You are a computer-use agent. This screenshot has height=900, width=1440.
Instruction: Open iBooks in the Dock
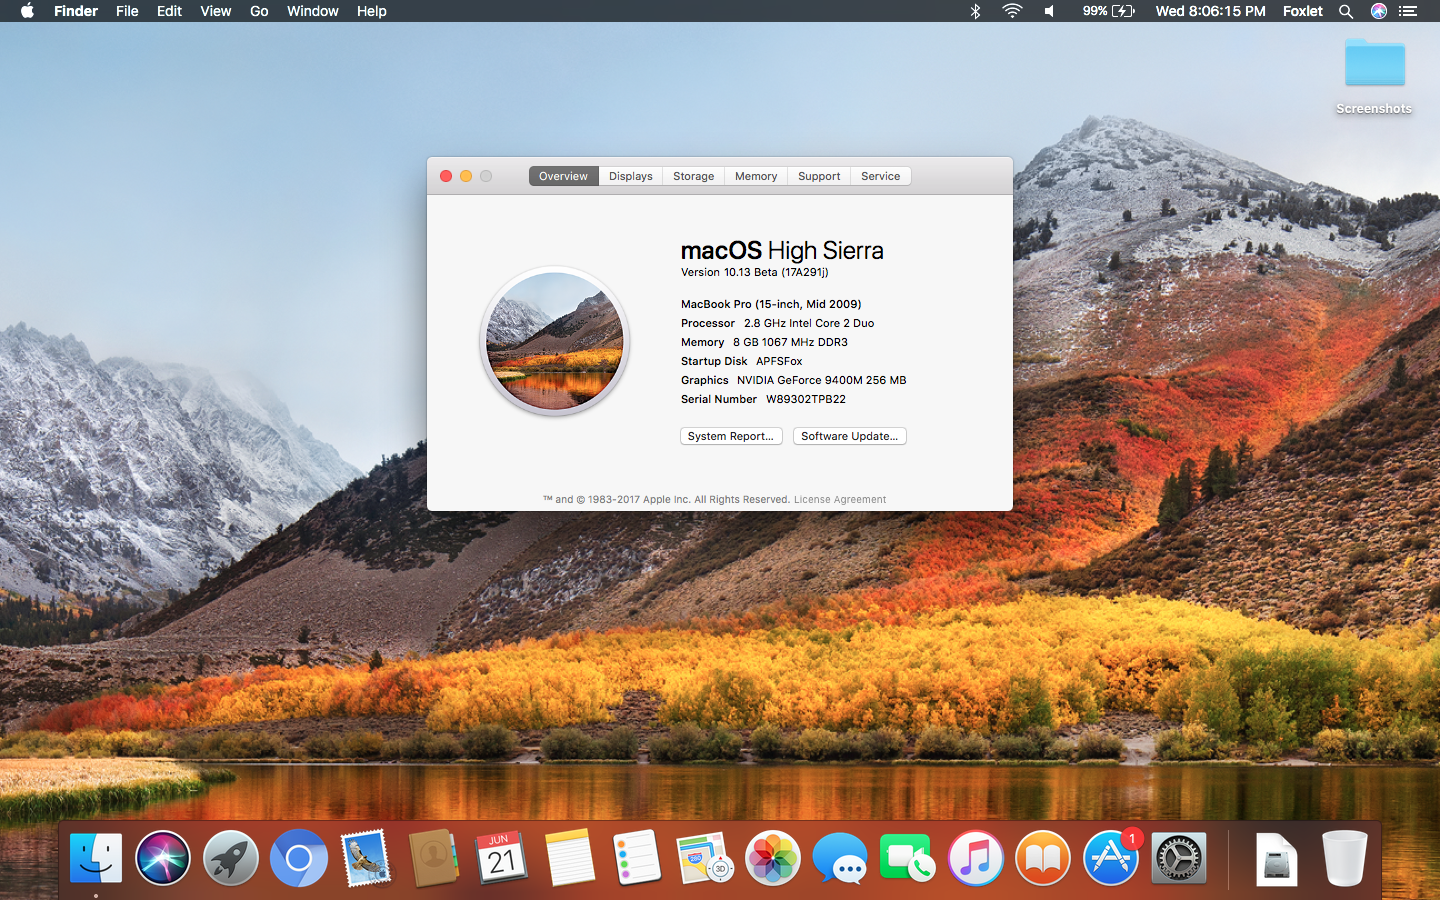1043,858
